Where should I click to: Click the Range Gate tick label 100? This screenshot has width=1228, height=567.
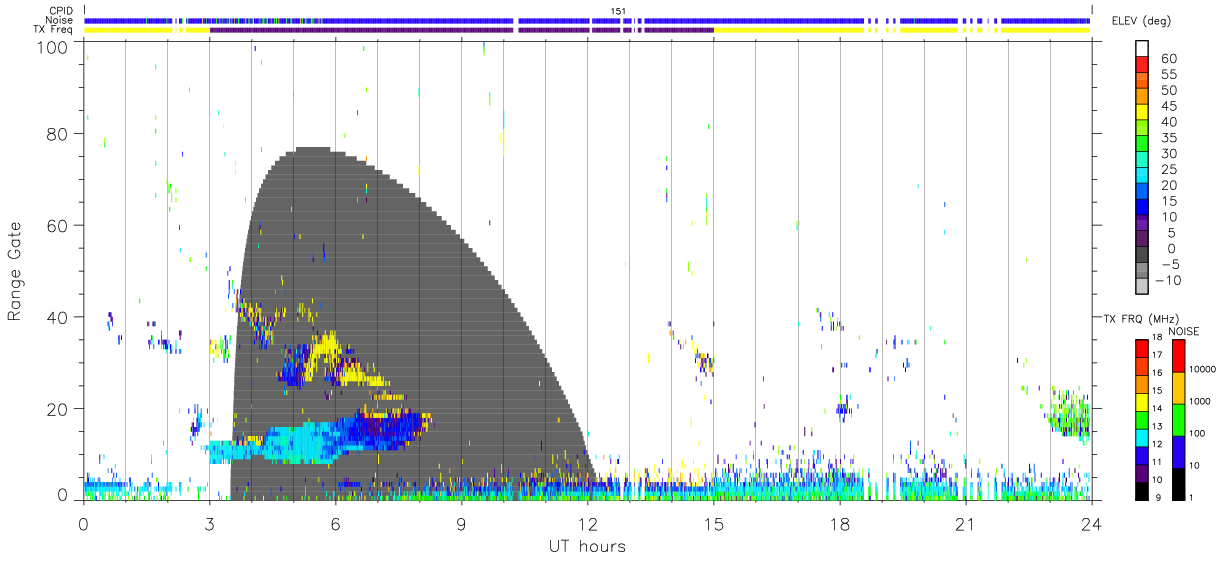(x=54, y=46)
